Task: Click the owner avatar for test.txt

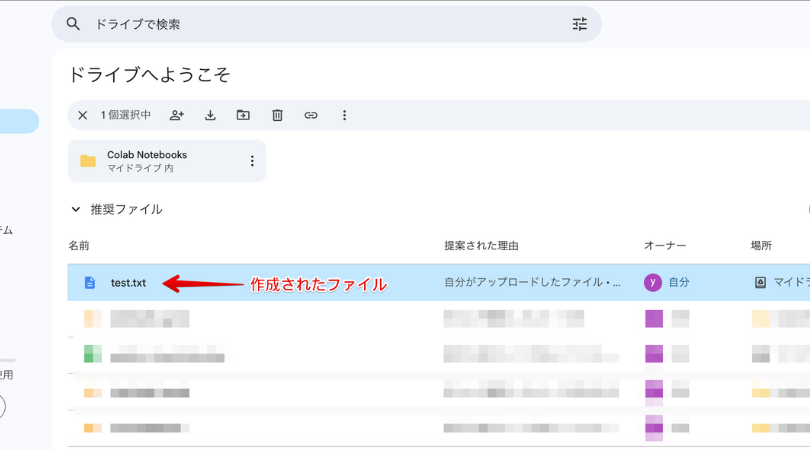Action: (653, 283)
